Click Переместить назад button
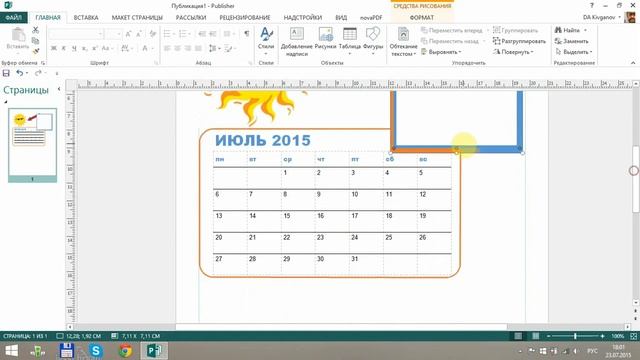 (450, 41)
